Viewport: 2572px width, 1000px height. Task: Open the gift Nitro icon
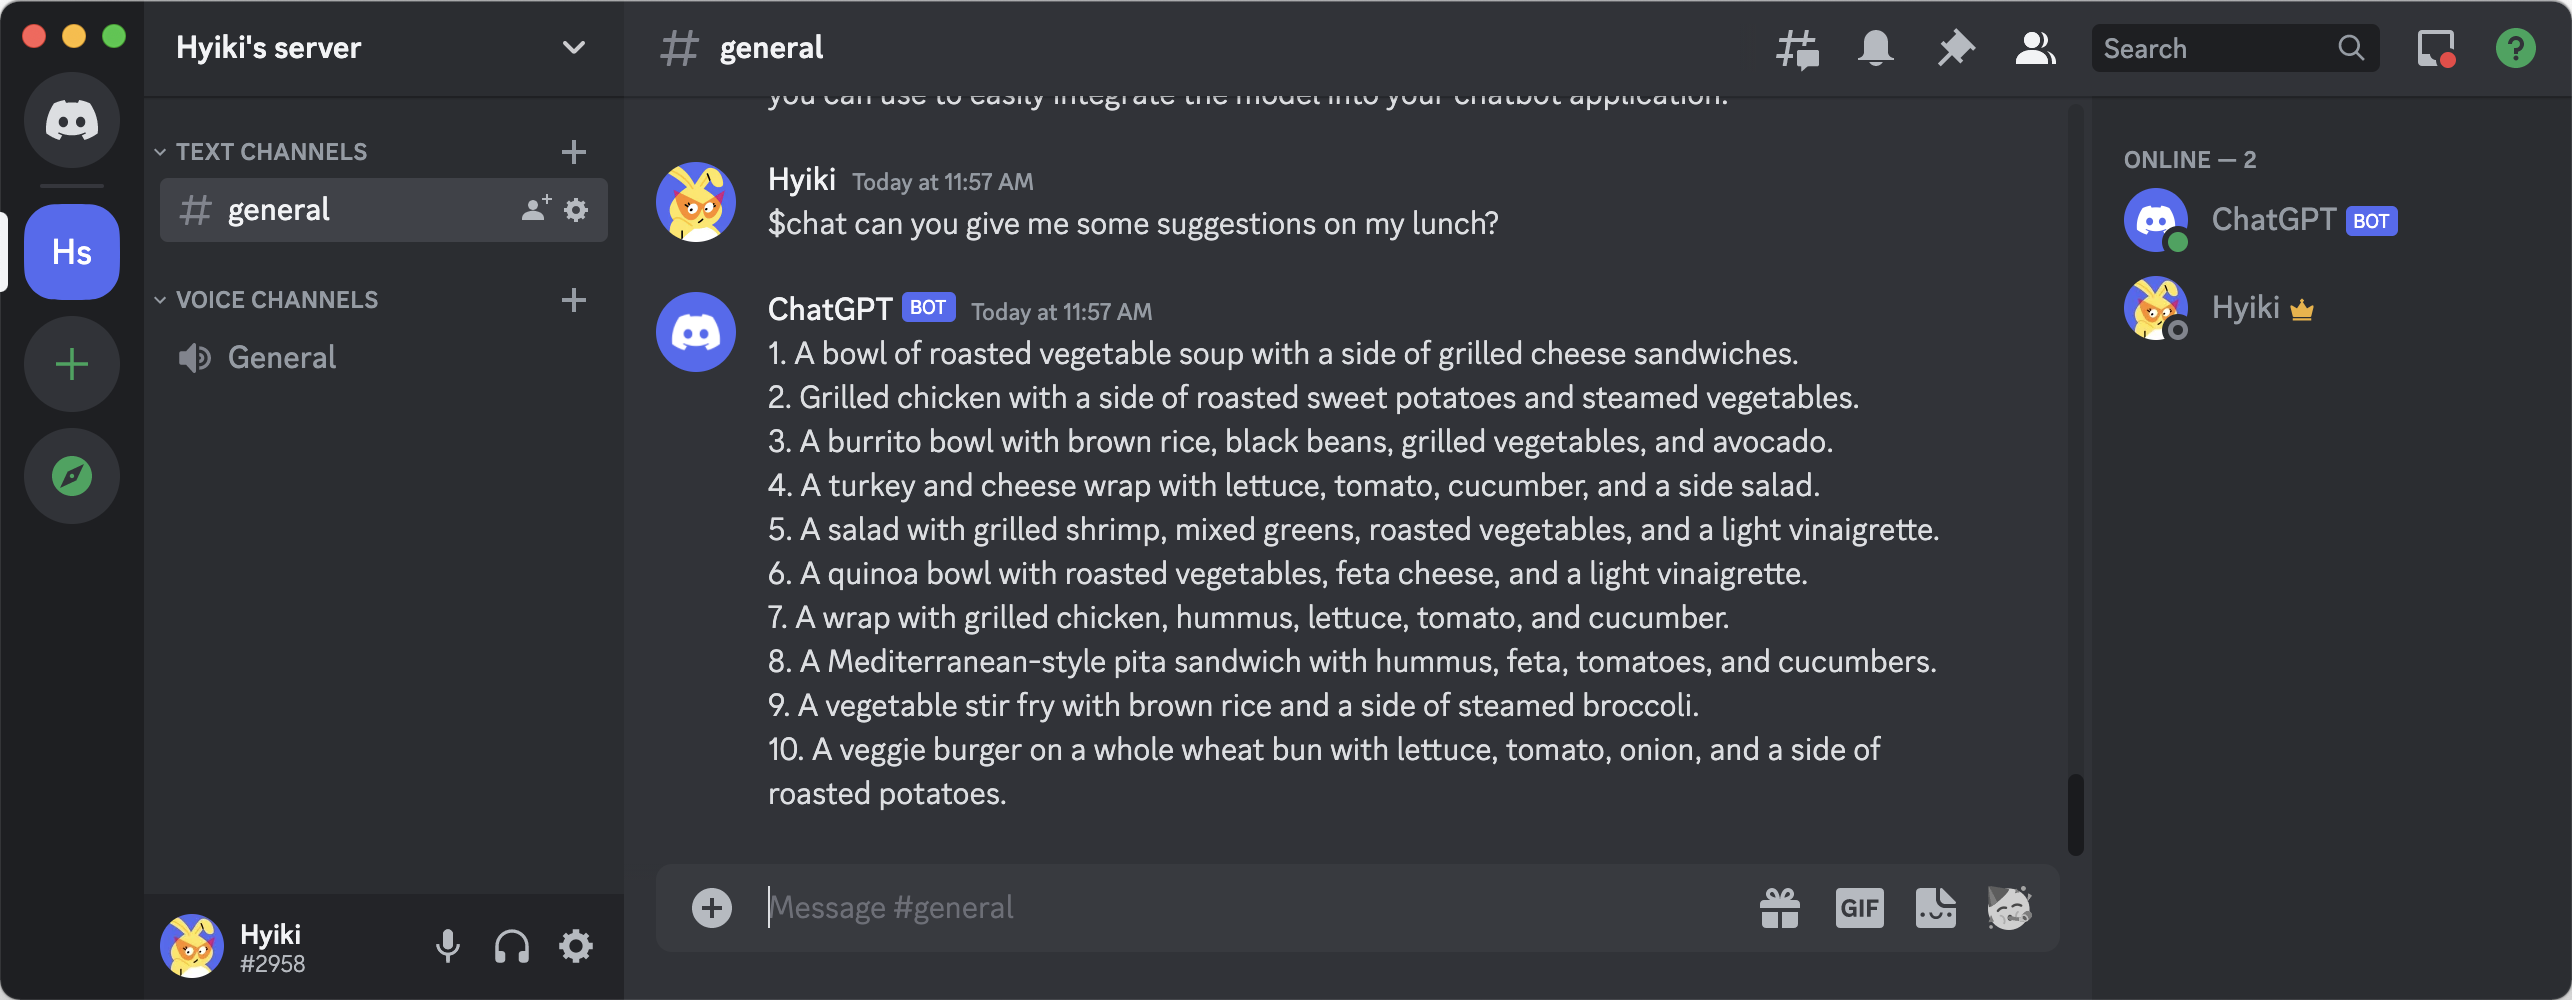pyautogui.click(x=1779, y=908)
